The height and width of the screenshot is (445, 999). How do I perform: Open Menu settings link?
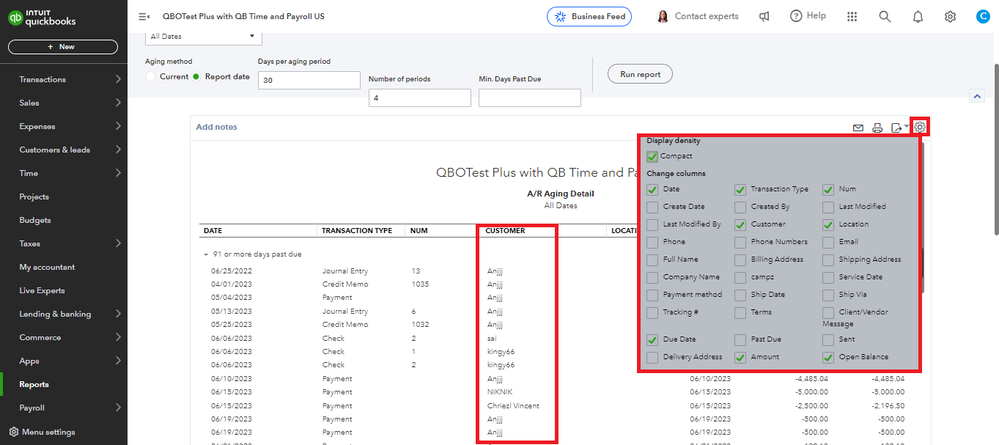[48, 432]
